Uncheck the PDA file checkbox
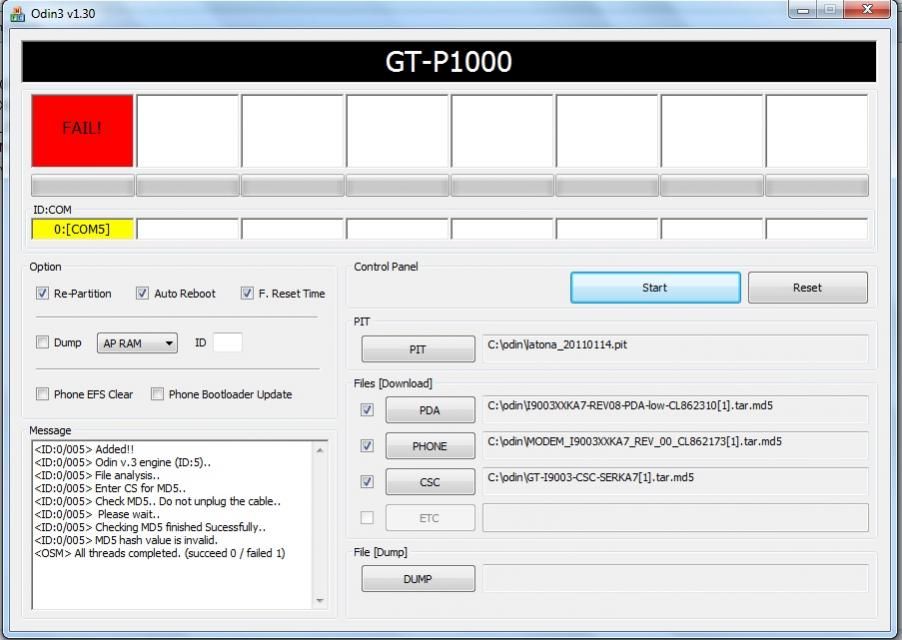902x640 pixels. [367, 410]
